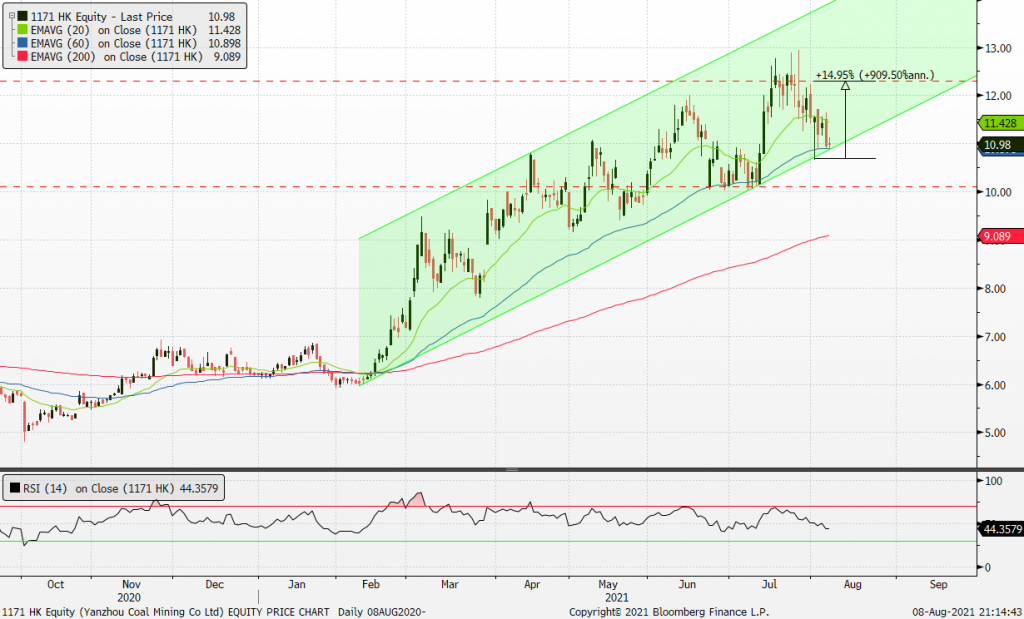The height and width of the screenshot is (619, 1024).
Task: Select the 'EMAVG (20) on Close' legend entry
Action: 114,30
